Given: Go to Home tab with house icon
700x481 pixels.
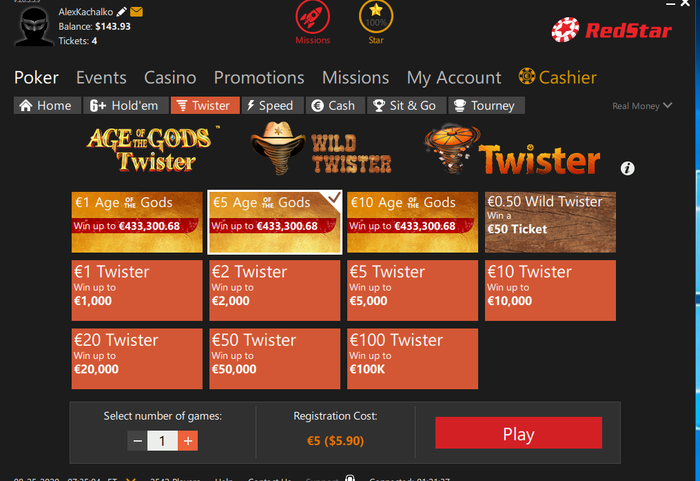Looking at the screenshot, I should click(47, 105).
